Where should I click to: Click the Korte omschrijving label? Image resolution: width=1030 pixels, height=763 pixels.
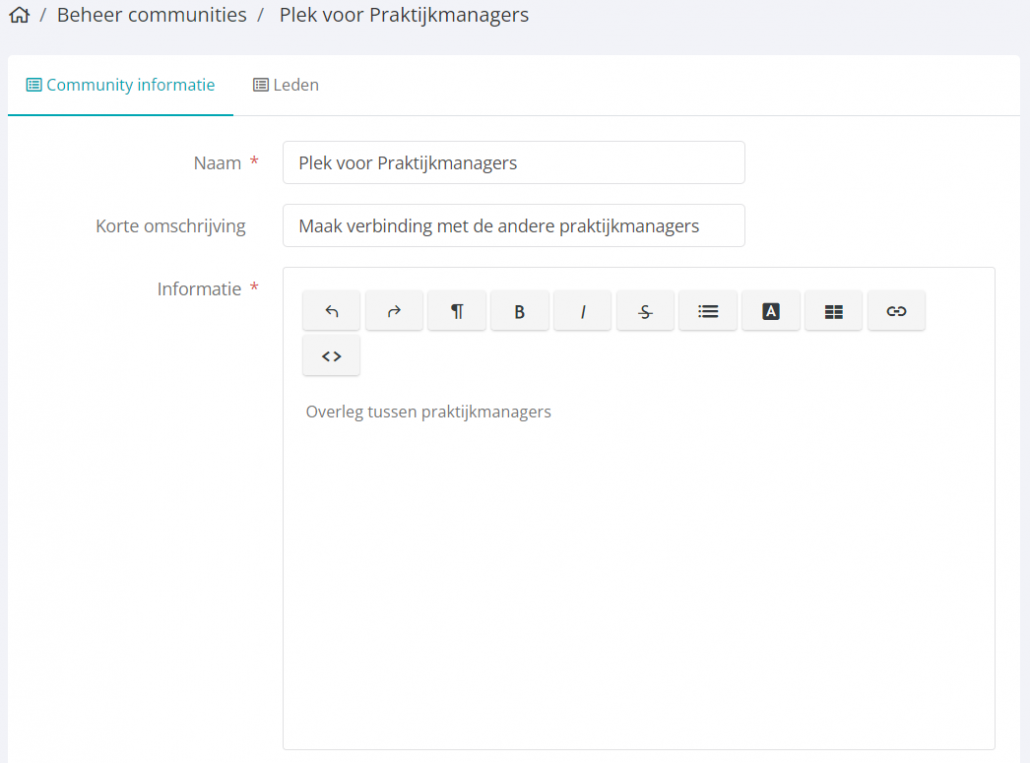[171, 226]
